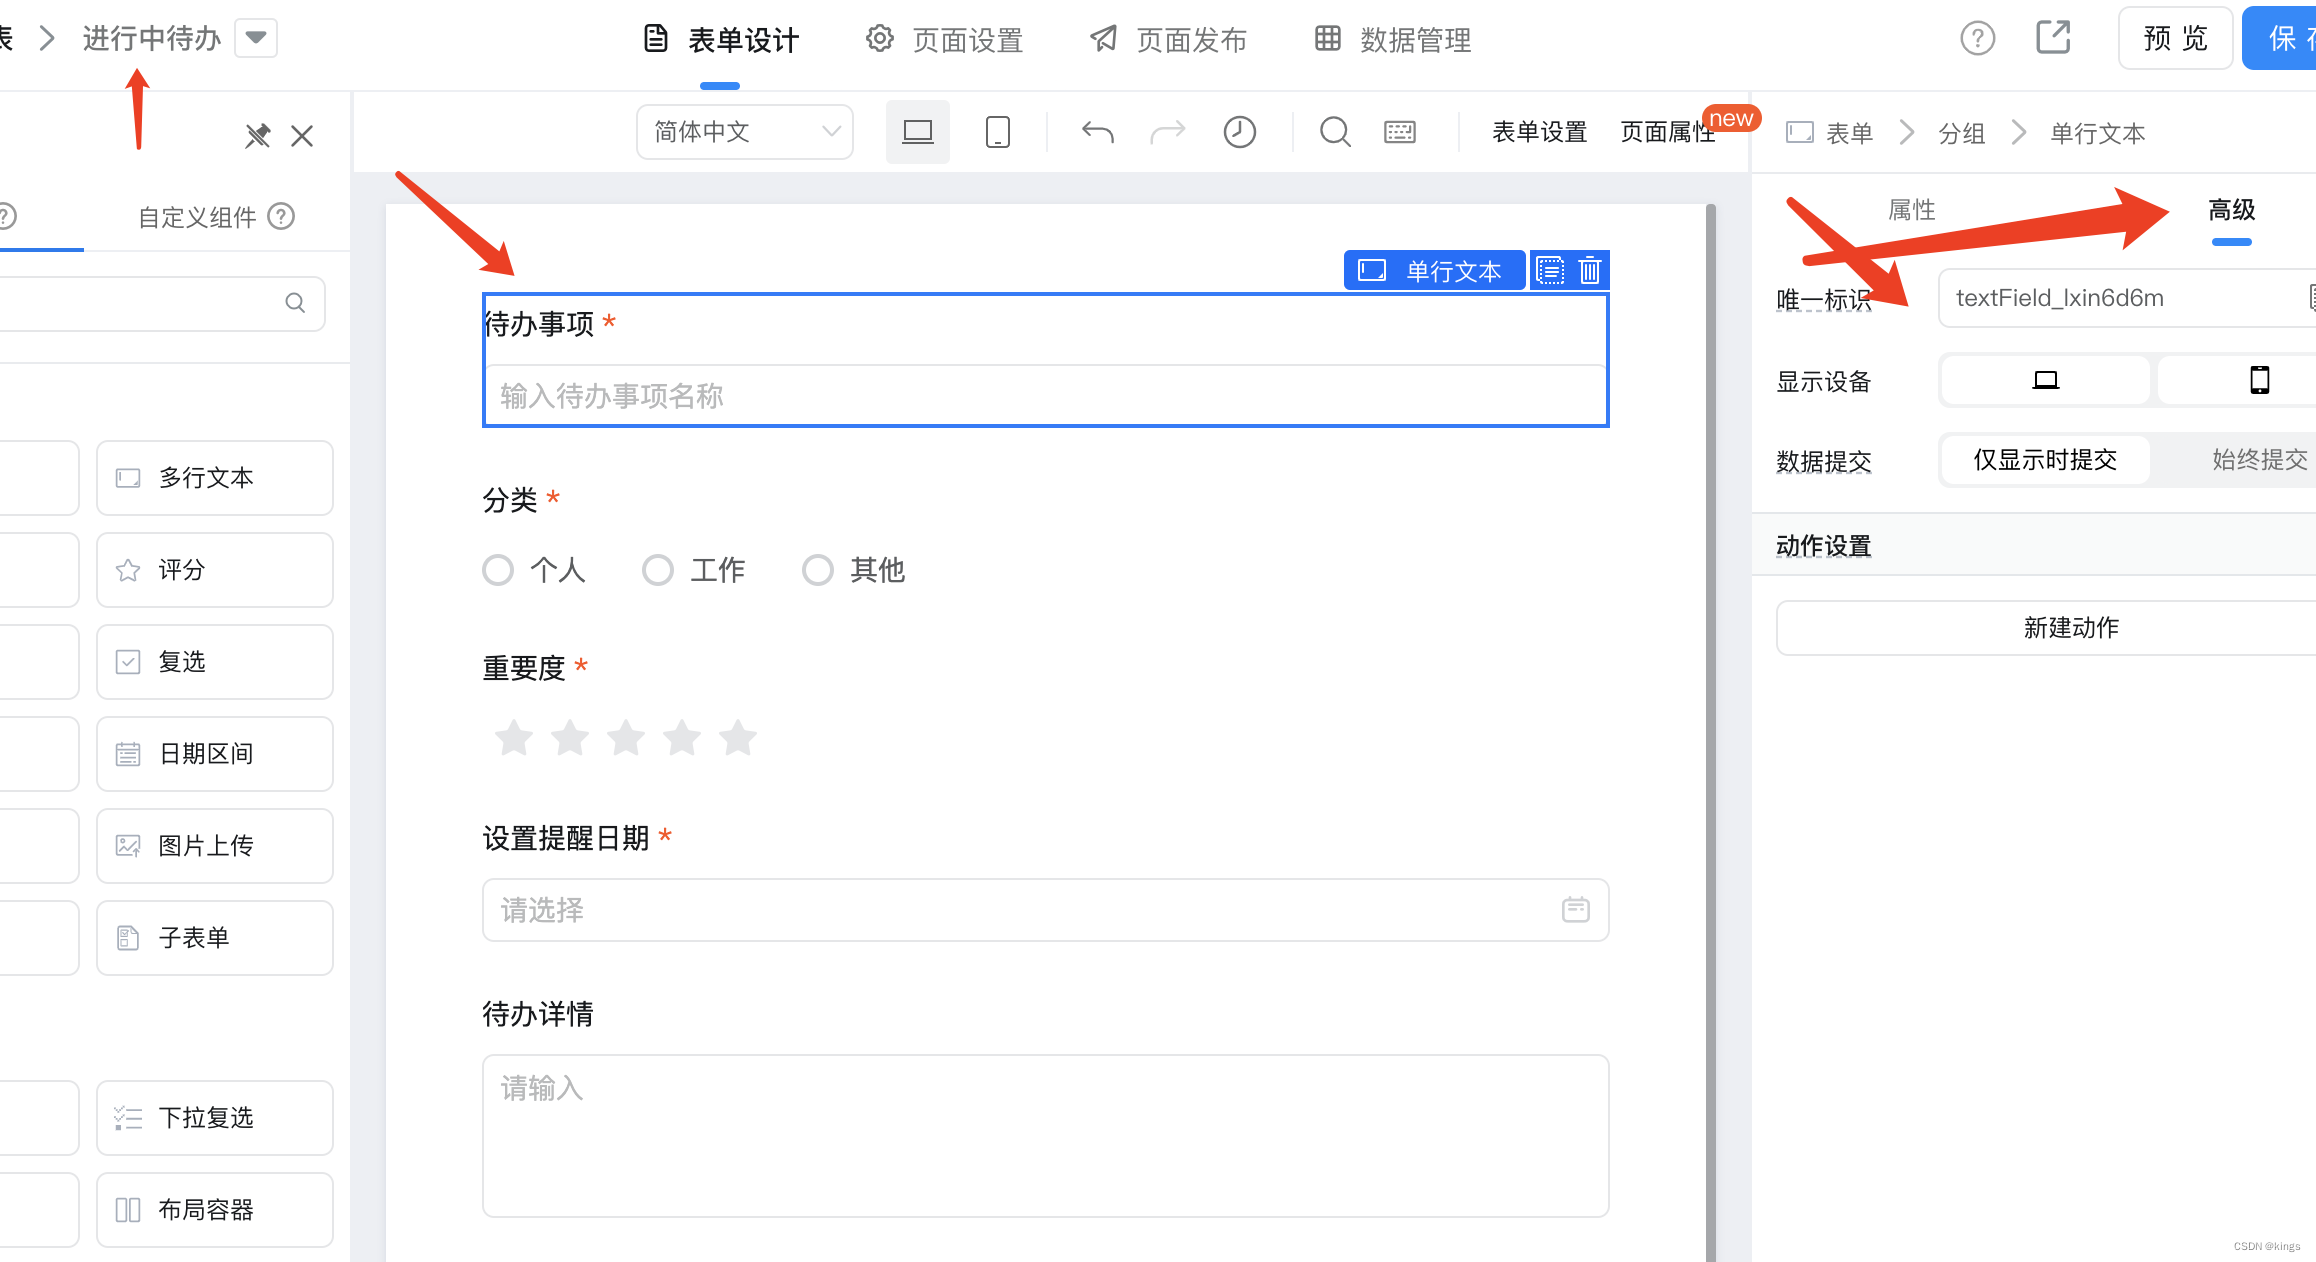The width and height of the screenshot is (2316, 1262).
Task: Delete the selected 单行文本 field with trash icon
Action: click(1589, 271)
